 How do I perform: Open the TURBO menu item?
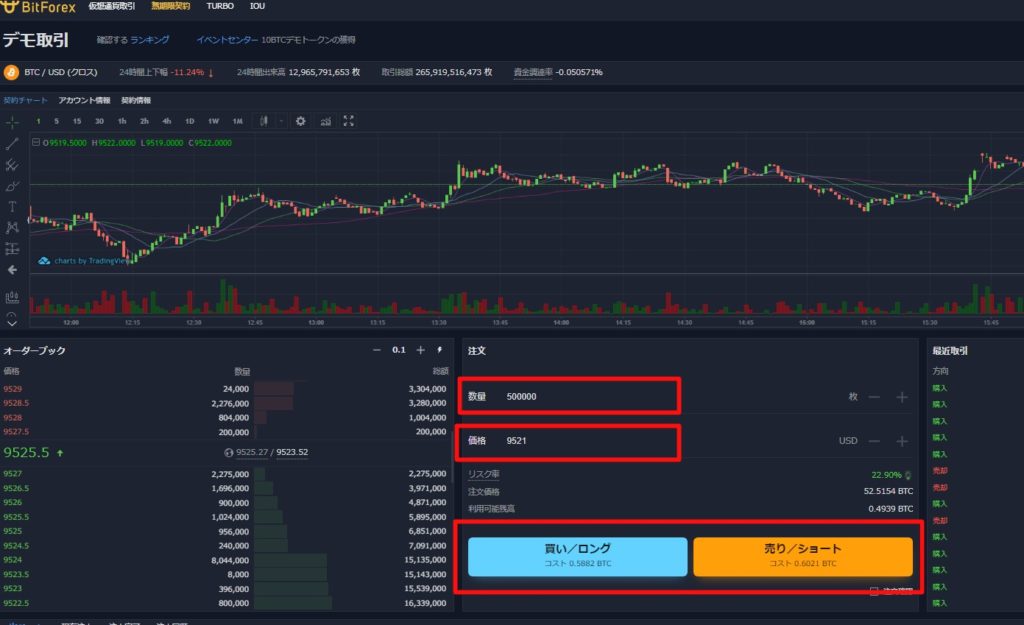coord(220,6)
